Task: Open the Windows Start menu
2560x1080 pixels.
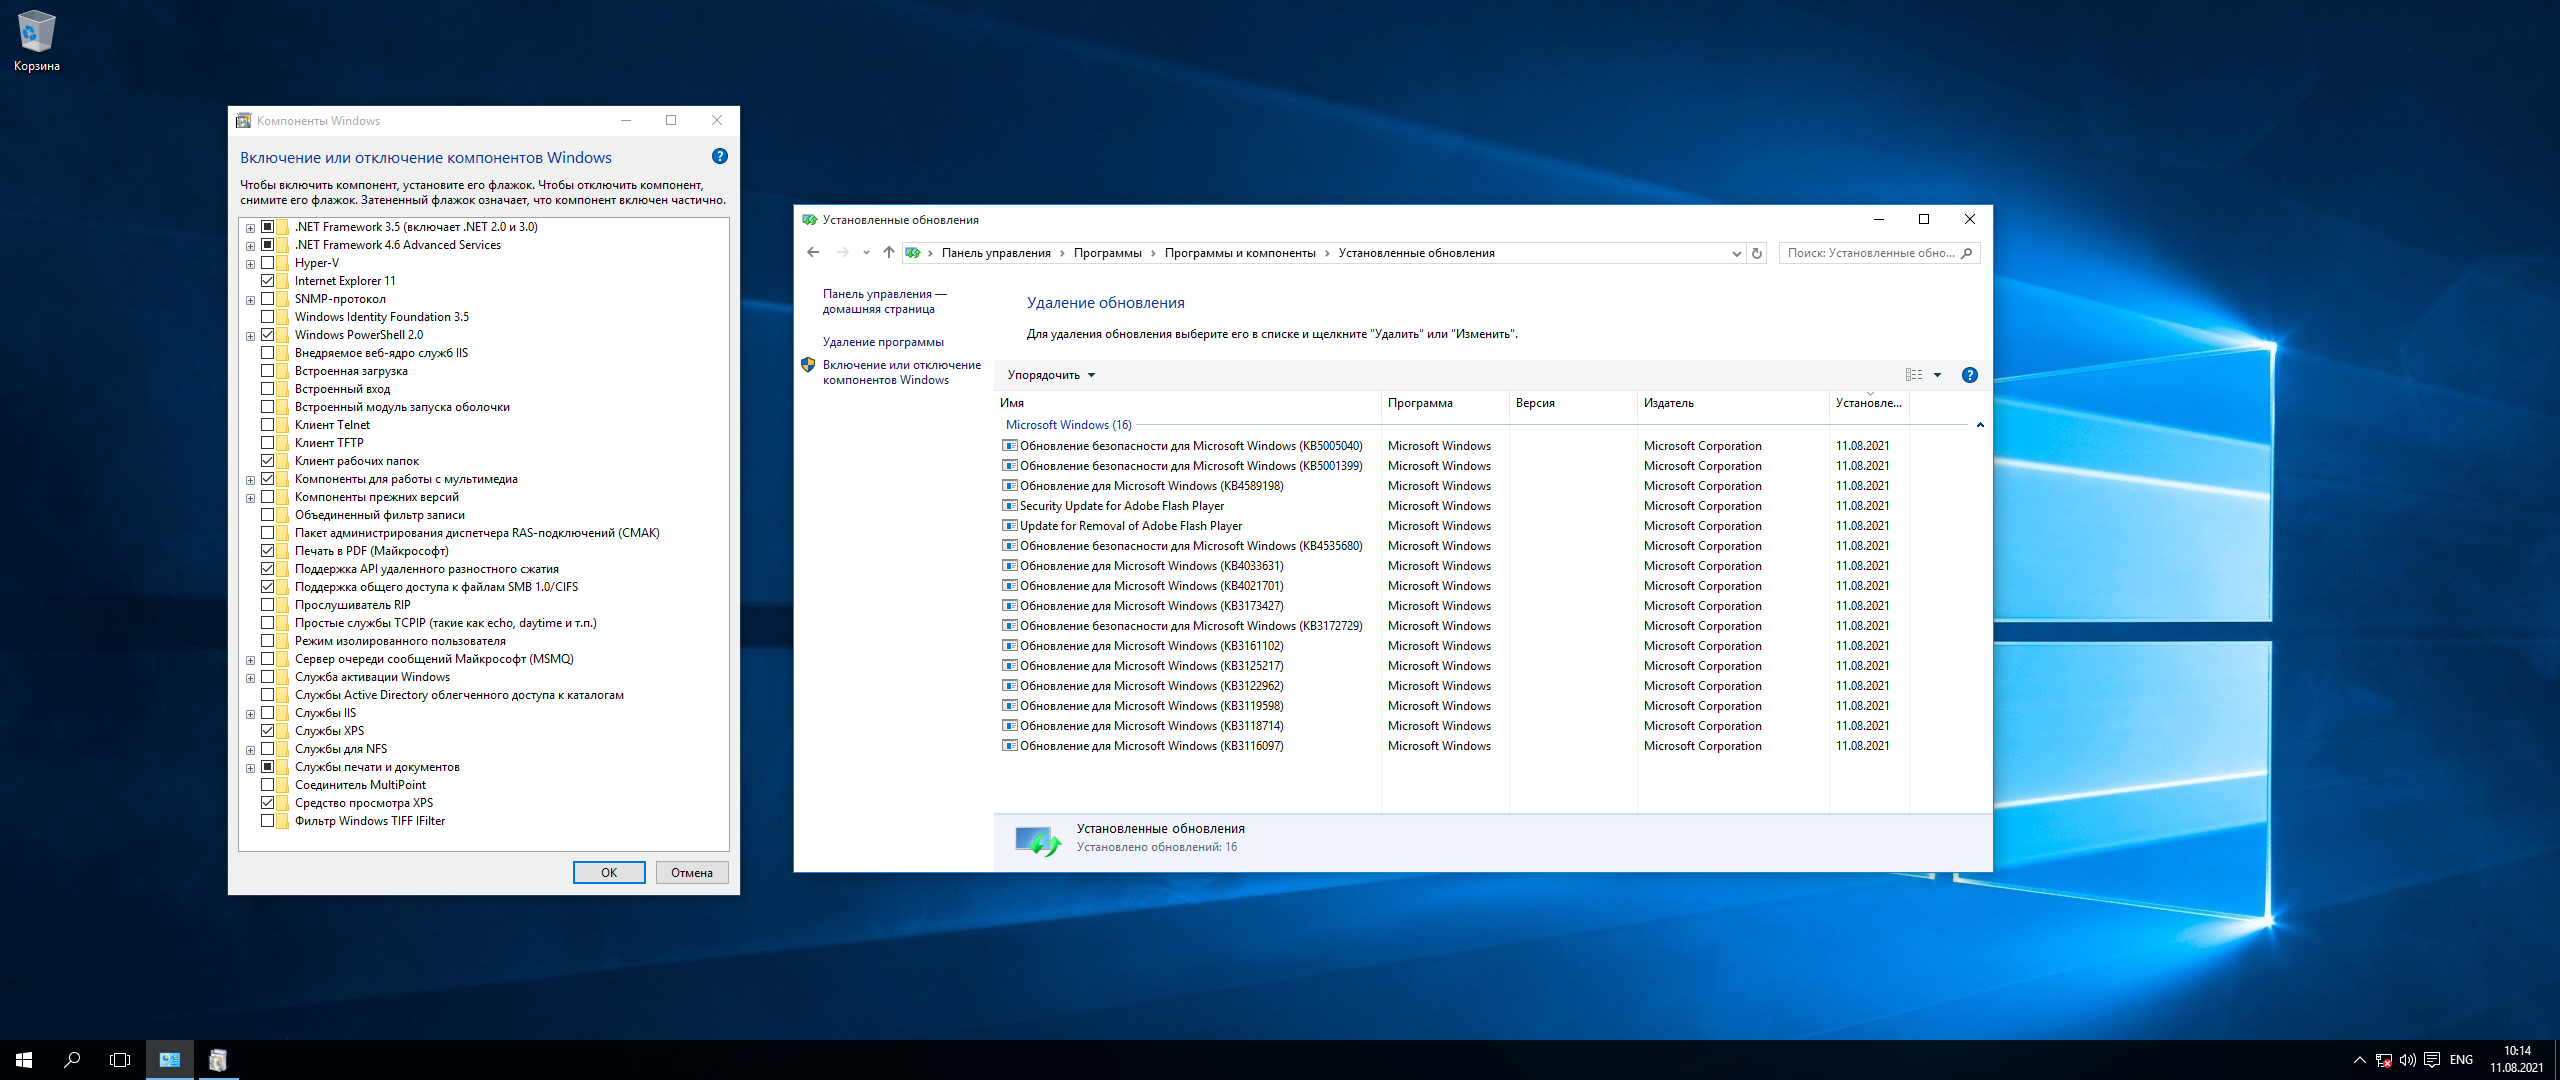Action: click(x=24, y=1060)
